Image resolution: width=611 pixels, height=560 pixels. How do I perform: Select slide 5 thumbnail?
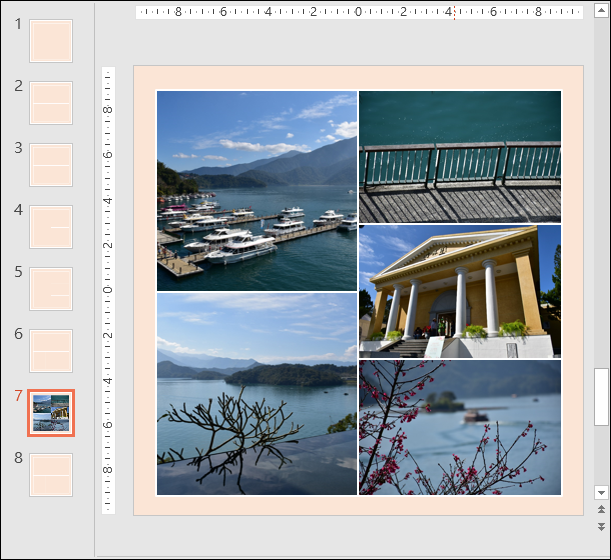pyautogui.click(x=51, y=289)
